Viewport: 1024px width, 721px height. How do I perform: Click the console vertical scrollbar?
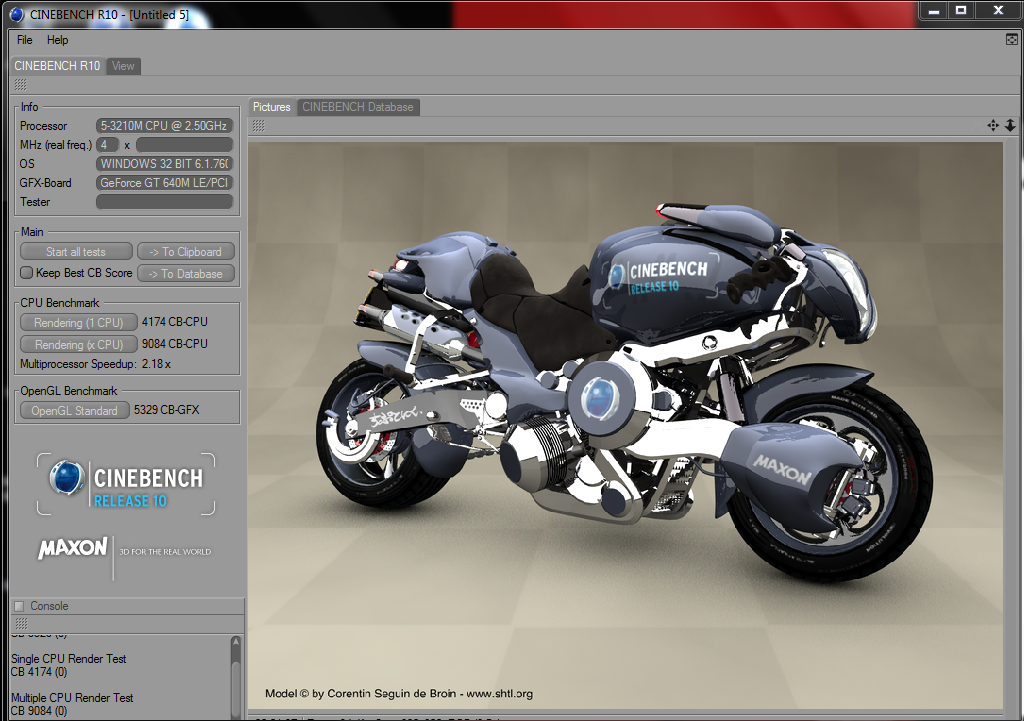click(236, 678)
